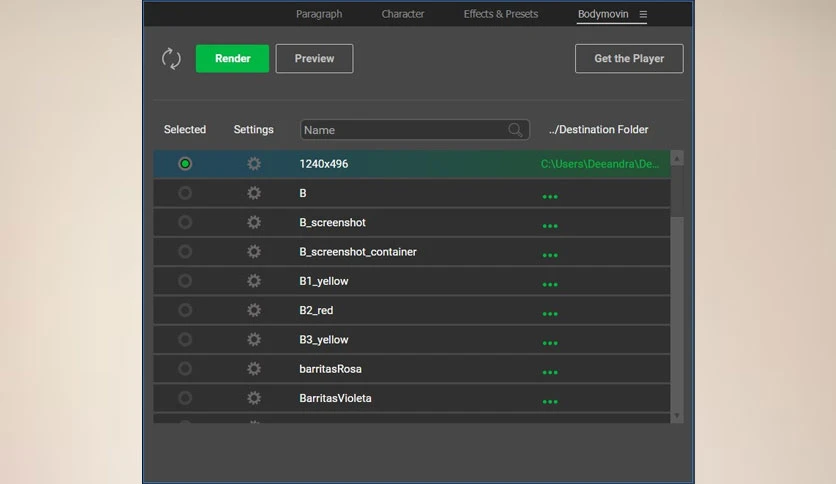Click the list scrollbar down arrow
This screenshot has height=484, width=836.
pos(677,416)
